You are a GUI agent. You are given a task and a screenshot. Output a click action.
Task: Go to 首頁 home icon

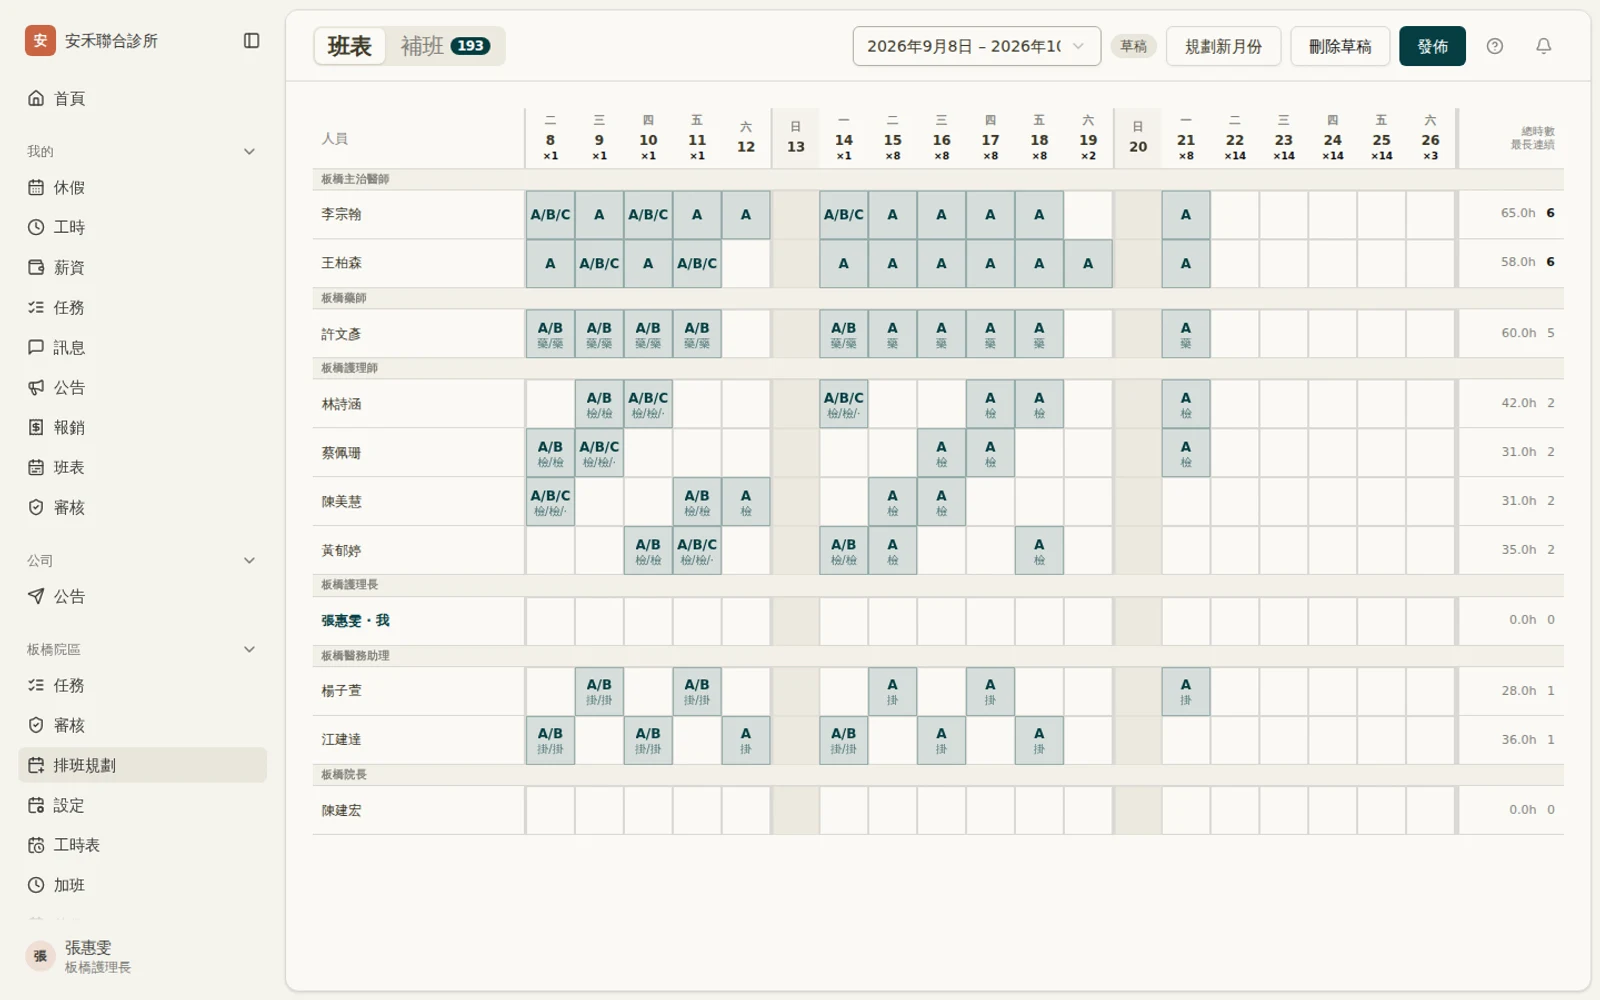[x=36, y=98]
